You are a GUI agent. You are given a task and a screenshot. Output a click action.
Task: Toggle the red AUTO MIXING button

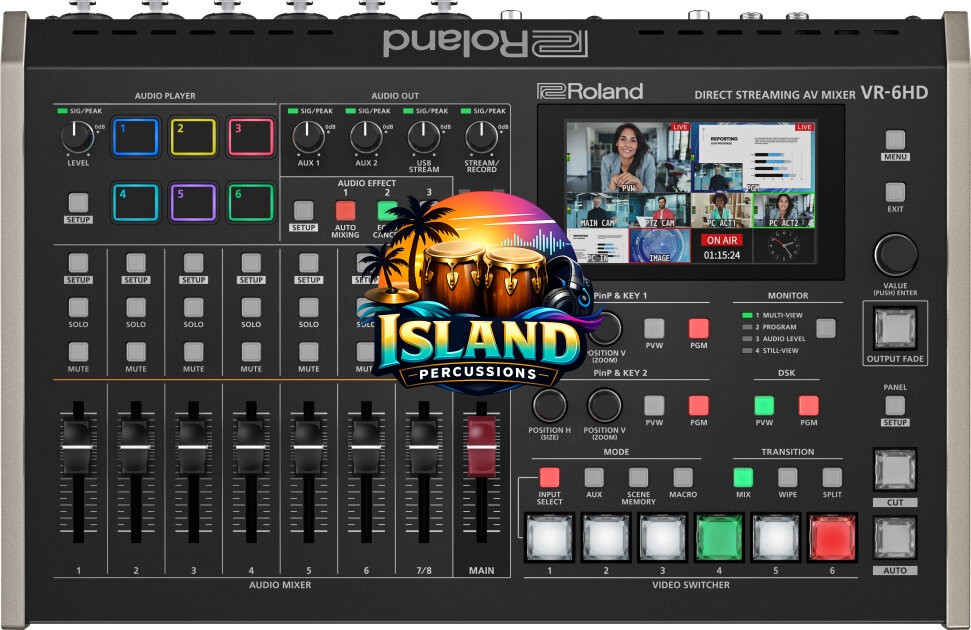345,211
